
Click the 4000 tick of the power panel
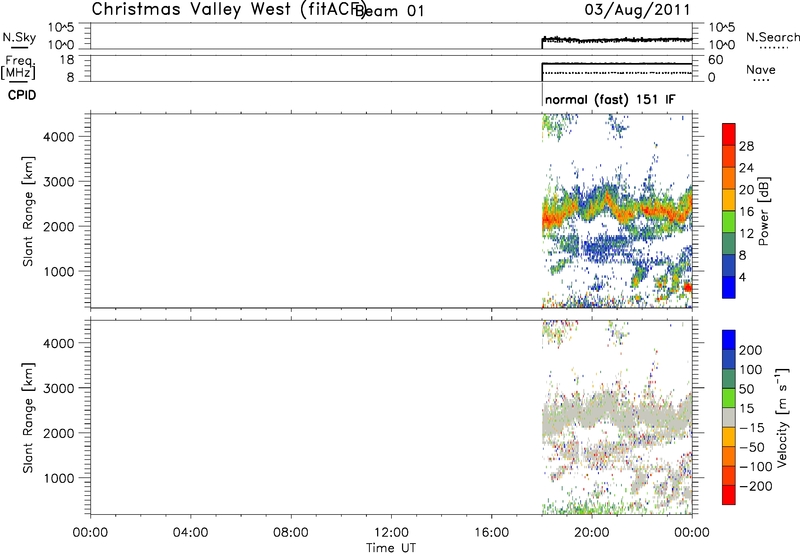click(x=59, y=137)
